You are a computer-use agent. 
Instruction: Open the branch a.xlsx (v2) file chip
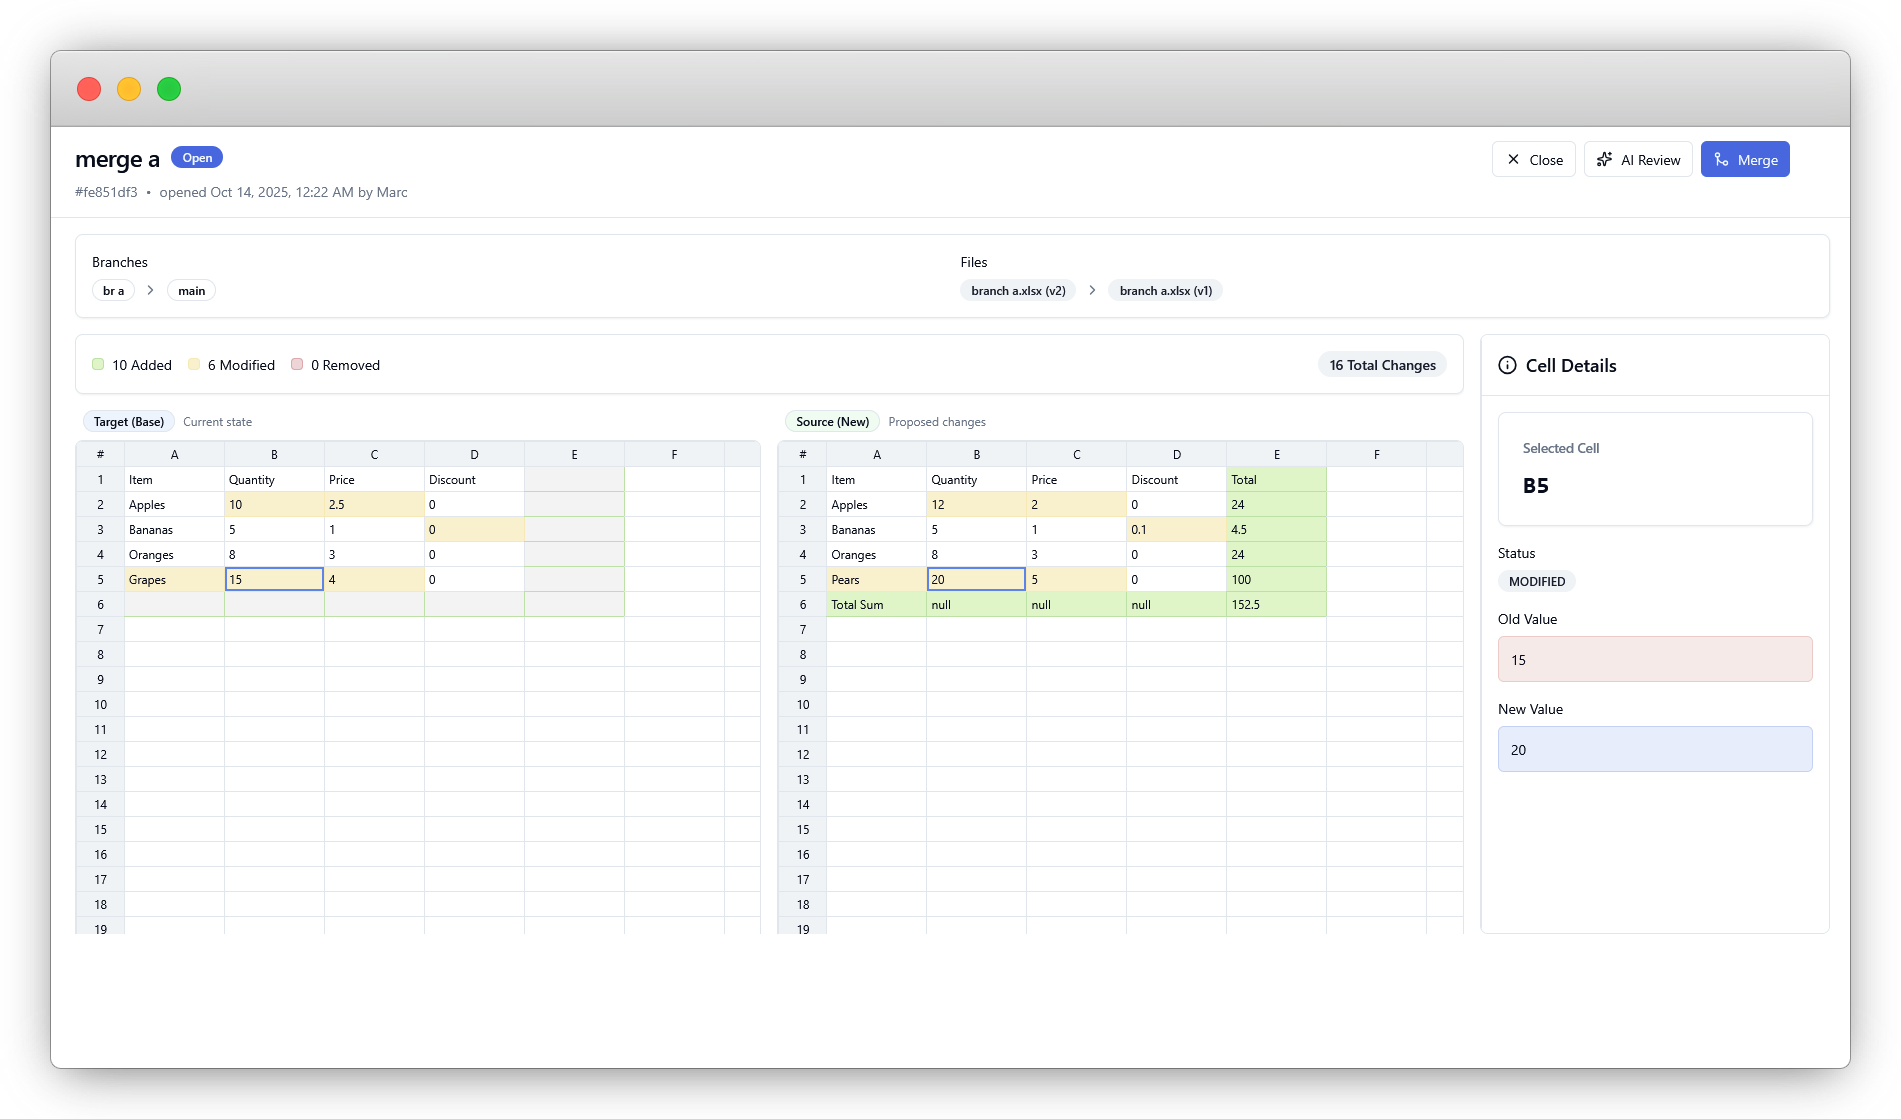click(1017, 290)
